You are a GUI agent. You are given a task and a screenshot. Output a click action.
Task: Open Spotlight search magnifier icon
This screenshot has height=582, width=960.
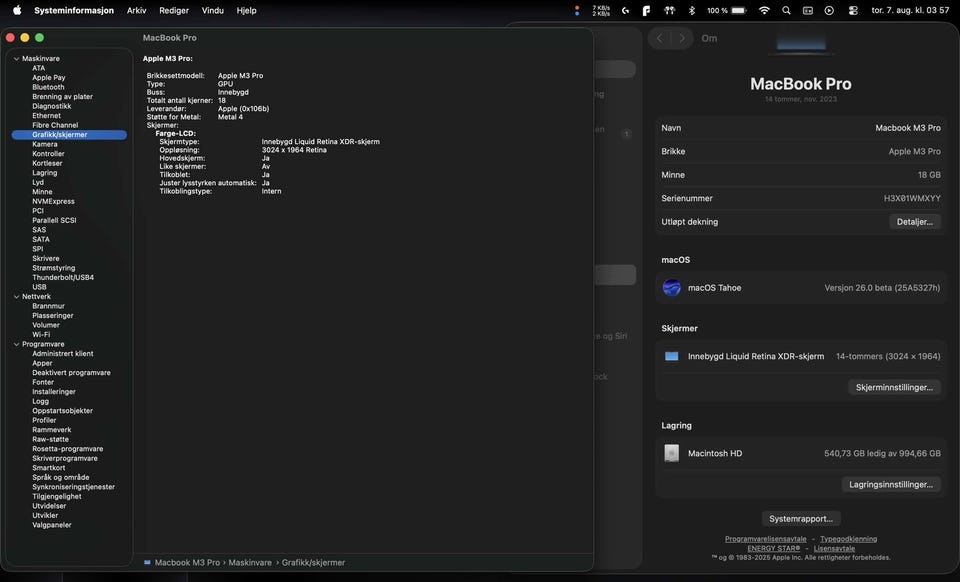[x=786, y=10]
